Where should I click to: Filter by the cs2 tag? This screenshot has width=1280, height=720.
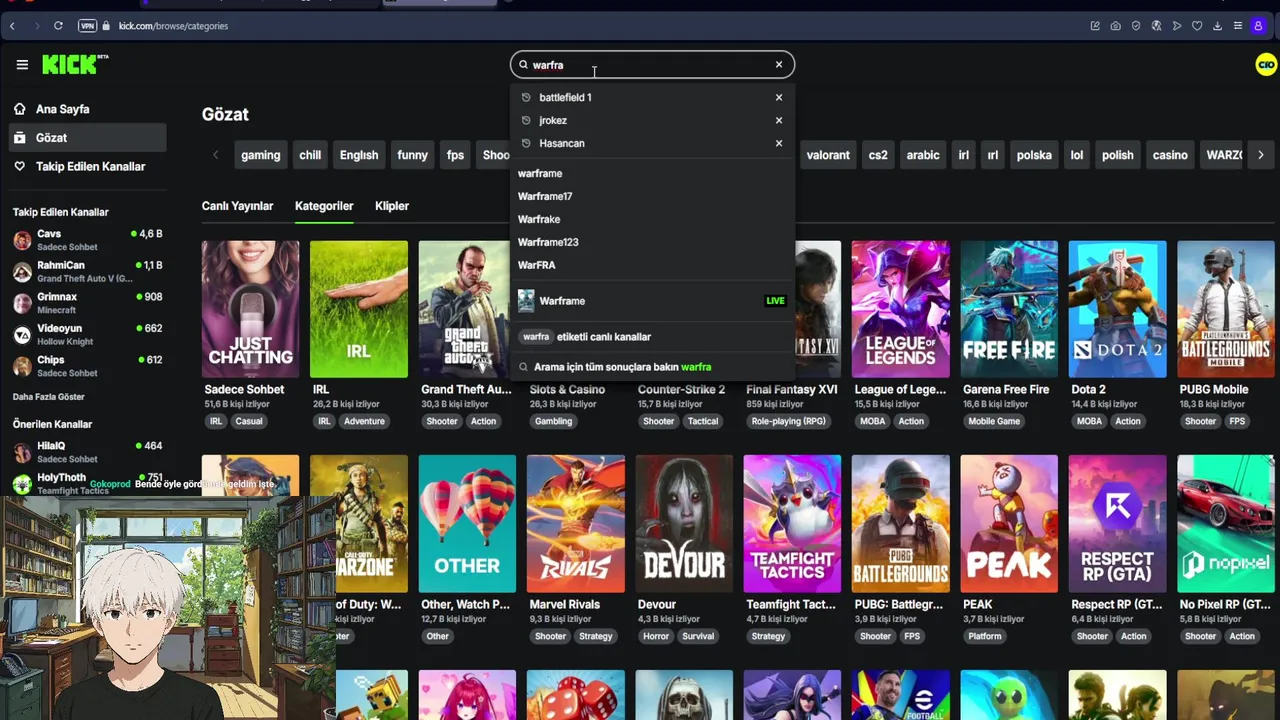coord(878,155)
